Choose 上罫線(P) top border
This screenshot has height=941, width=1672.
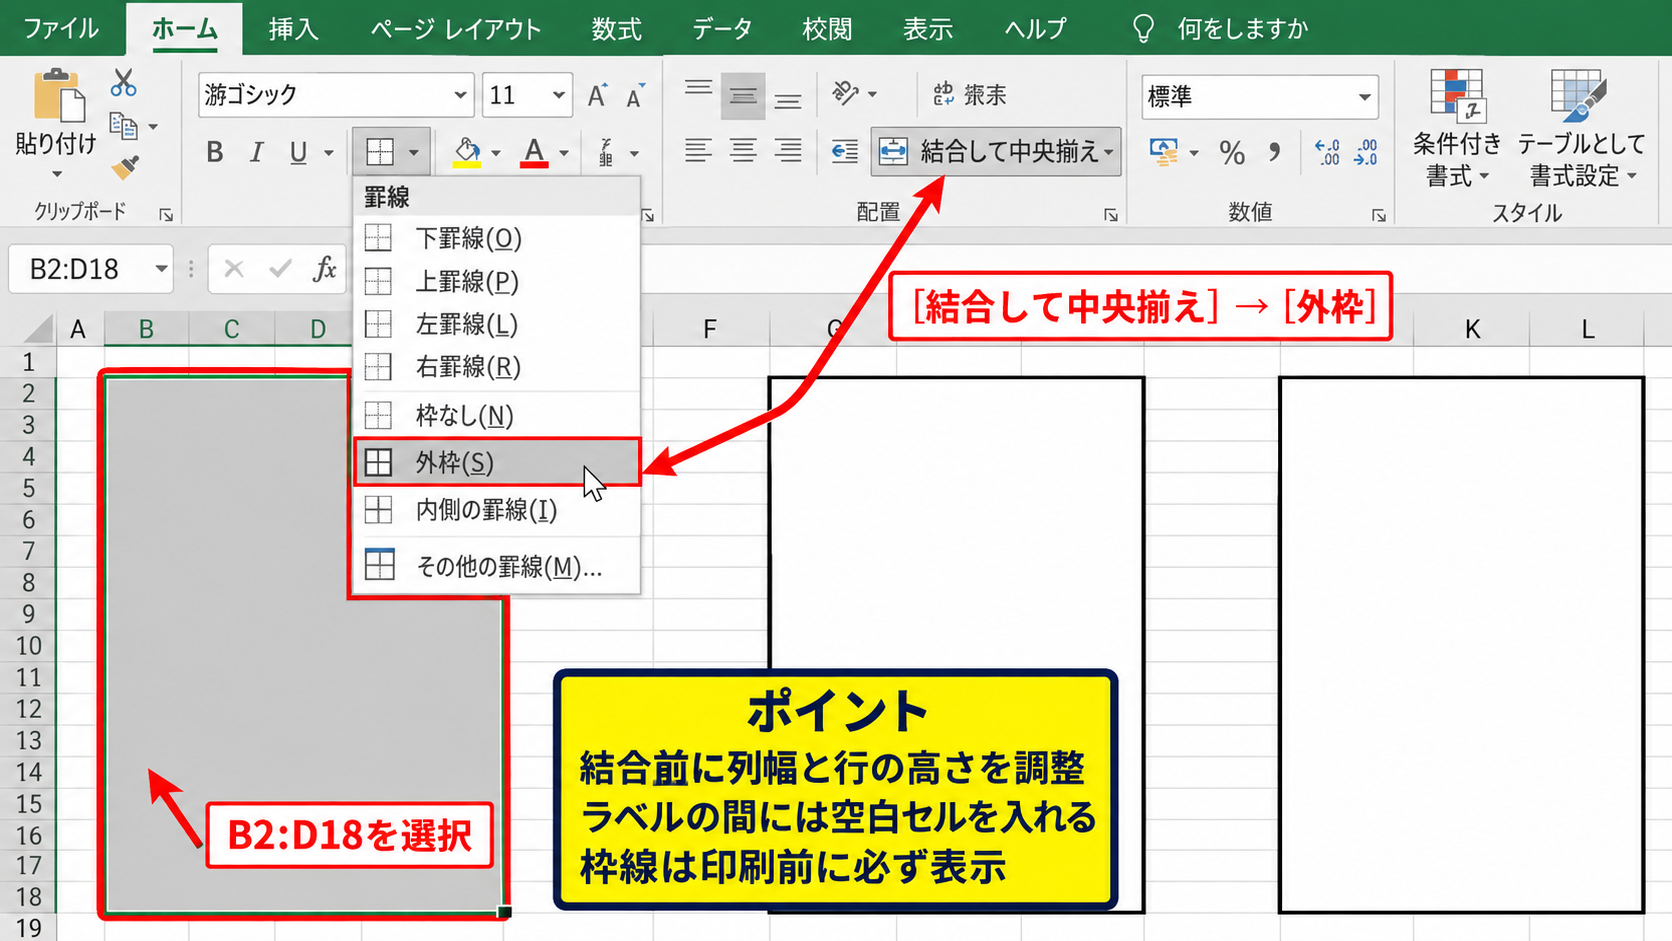pyautogui.click(x=496, y=281)
